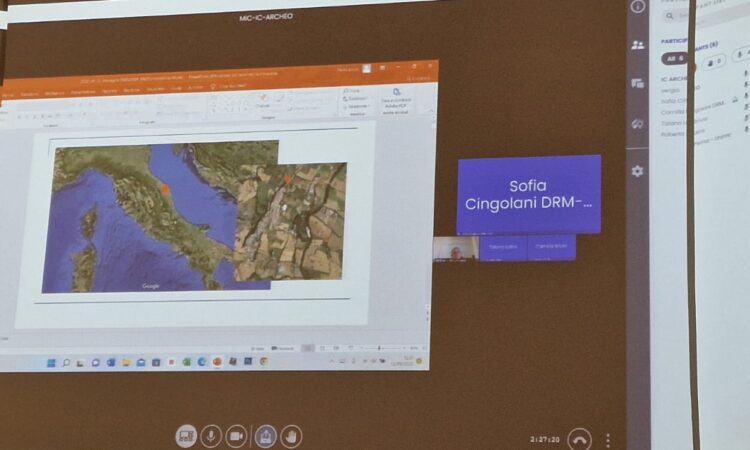Viewport: 750px width, 450px height.
Task: Open the participants panel icon
Action: point(638,45)
